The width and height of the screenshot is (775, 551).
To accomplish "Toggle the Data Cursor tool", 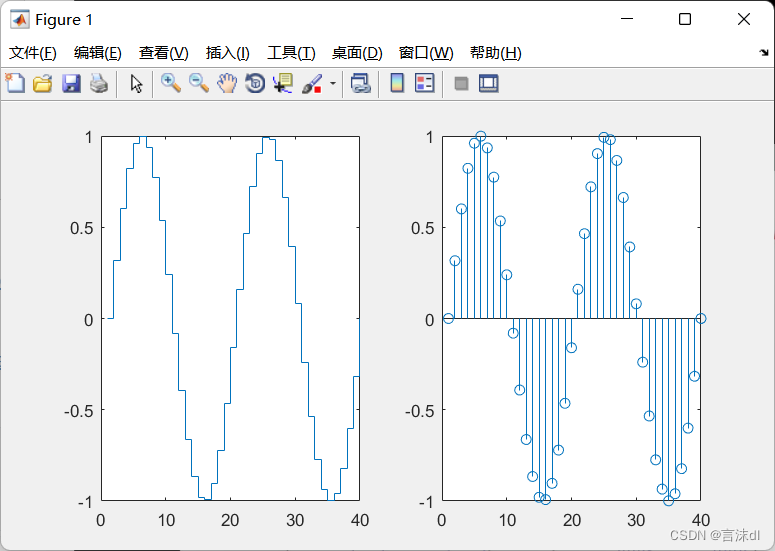I will coord(283,84).
